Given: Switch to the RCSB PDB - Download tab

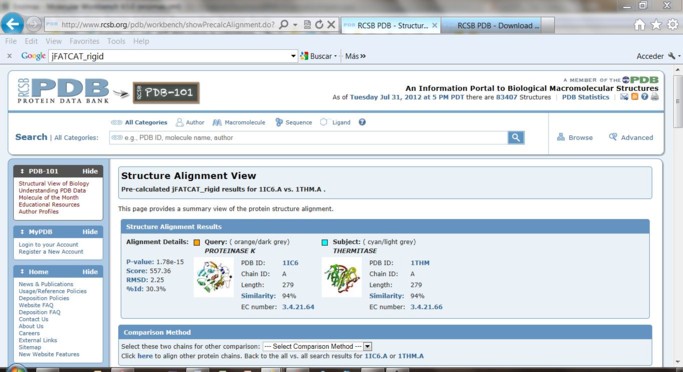Looking at the screenshot, I should point(498,26).
